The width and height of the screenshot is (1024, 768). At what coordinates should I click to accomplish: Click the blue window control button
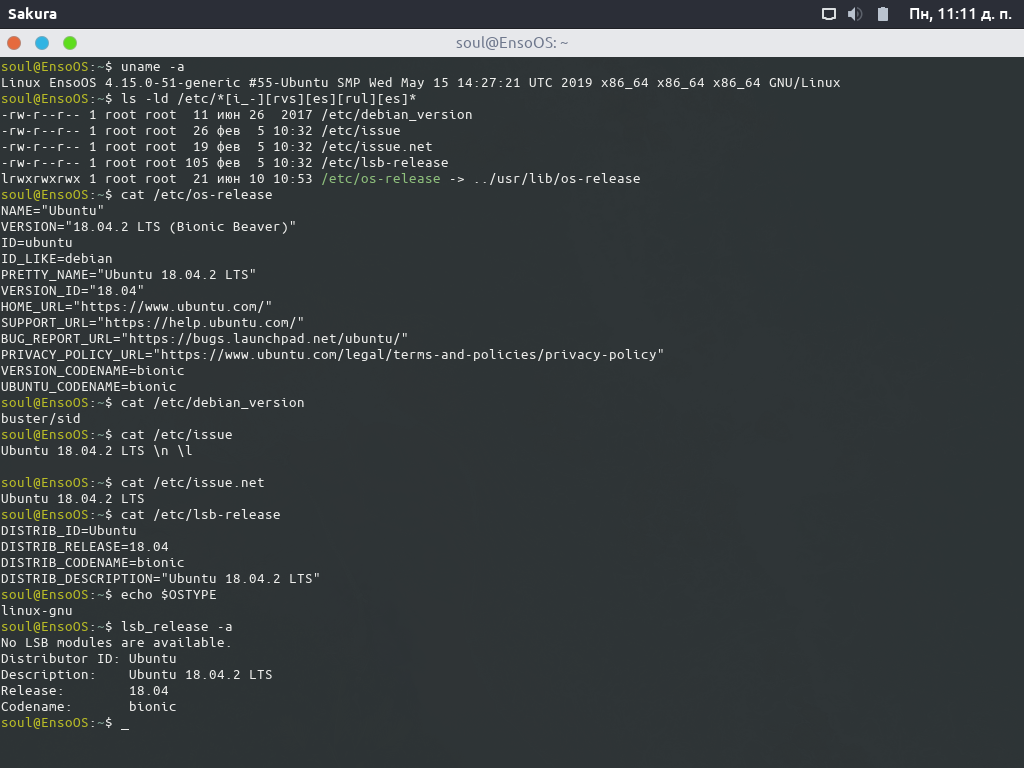42,43
